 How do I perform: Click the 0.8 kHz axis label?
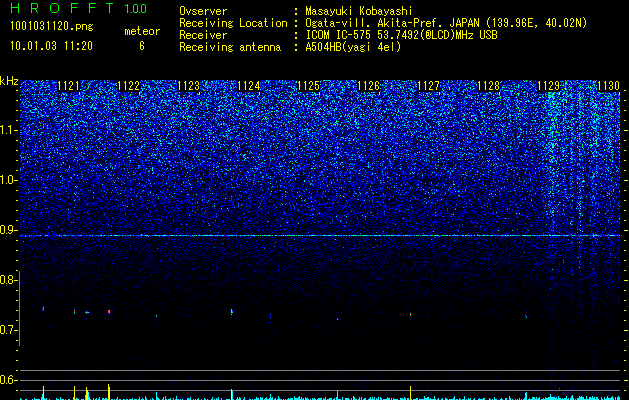(x=9, y=280)
